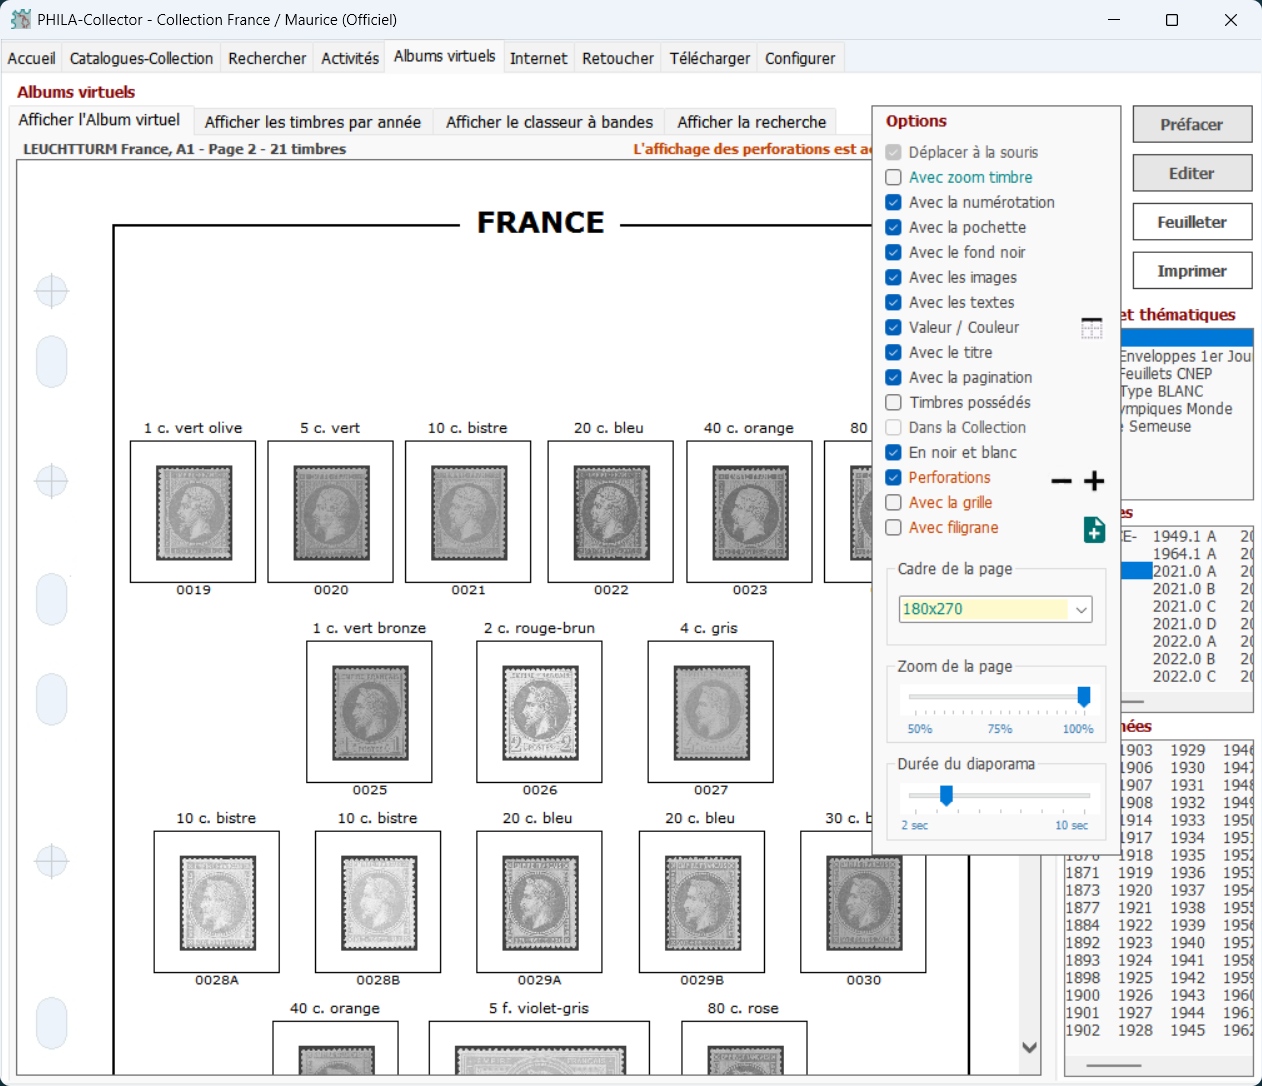Decrease perforations with the minus icon
1262x1086 pixels.
tap(1062, 482)
